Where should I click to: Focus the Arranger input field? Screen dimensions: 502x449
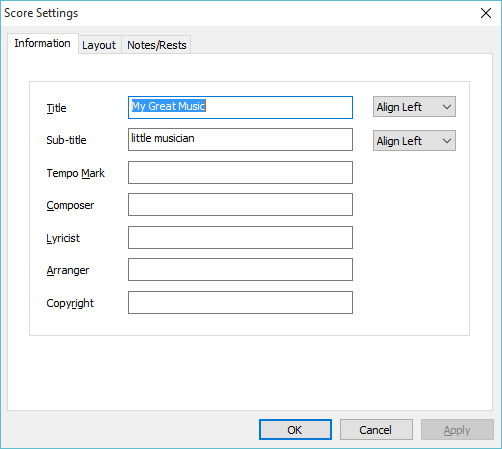point(240,270)
